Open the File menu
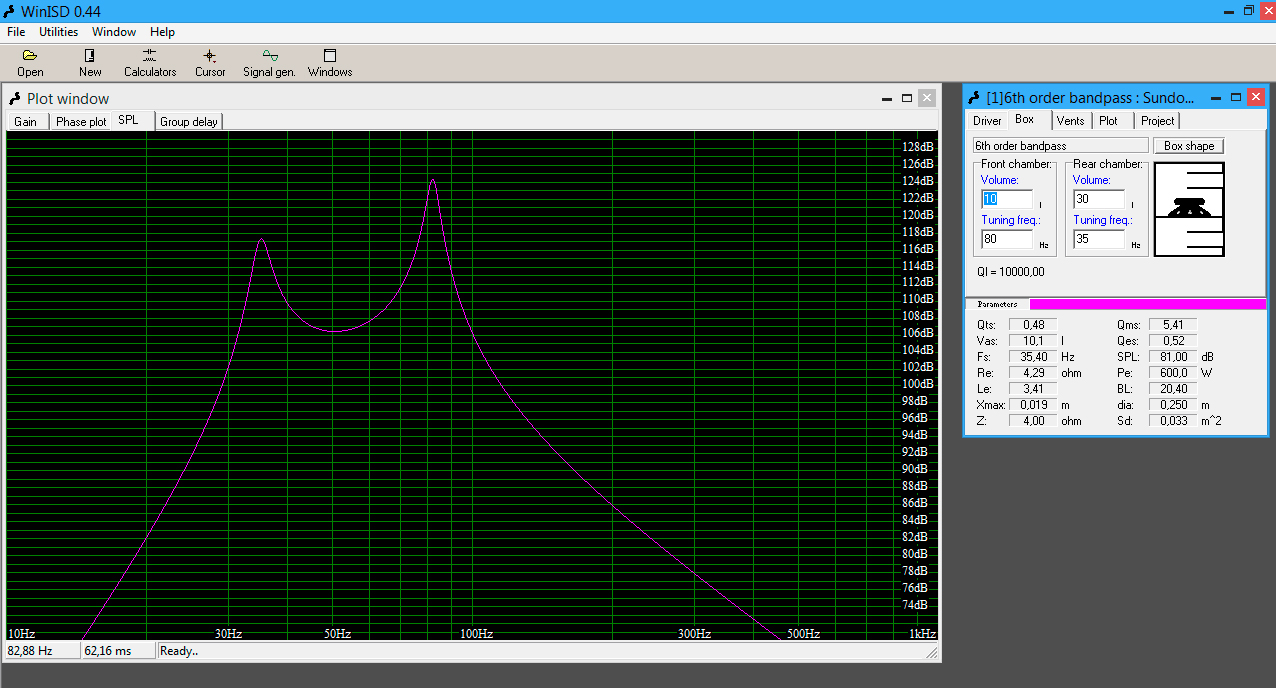1276x688 pixels. [16, 32]
